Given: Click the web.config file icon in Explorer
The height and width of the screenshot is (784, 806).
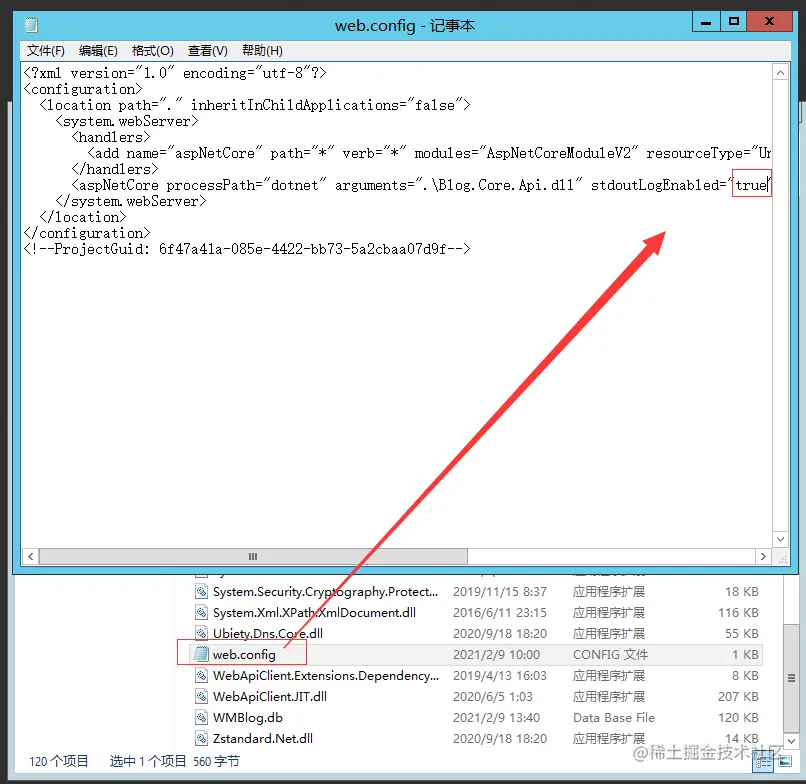Looking at the screenshot, I should 202,654.
